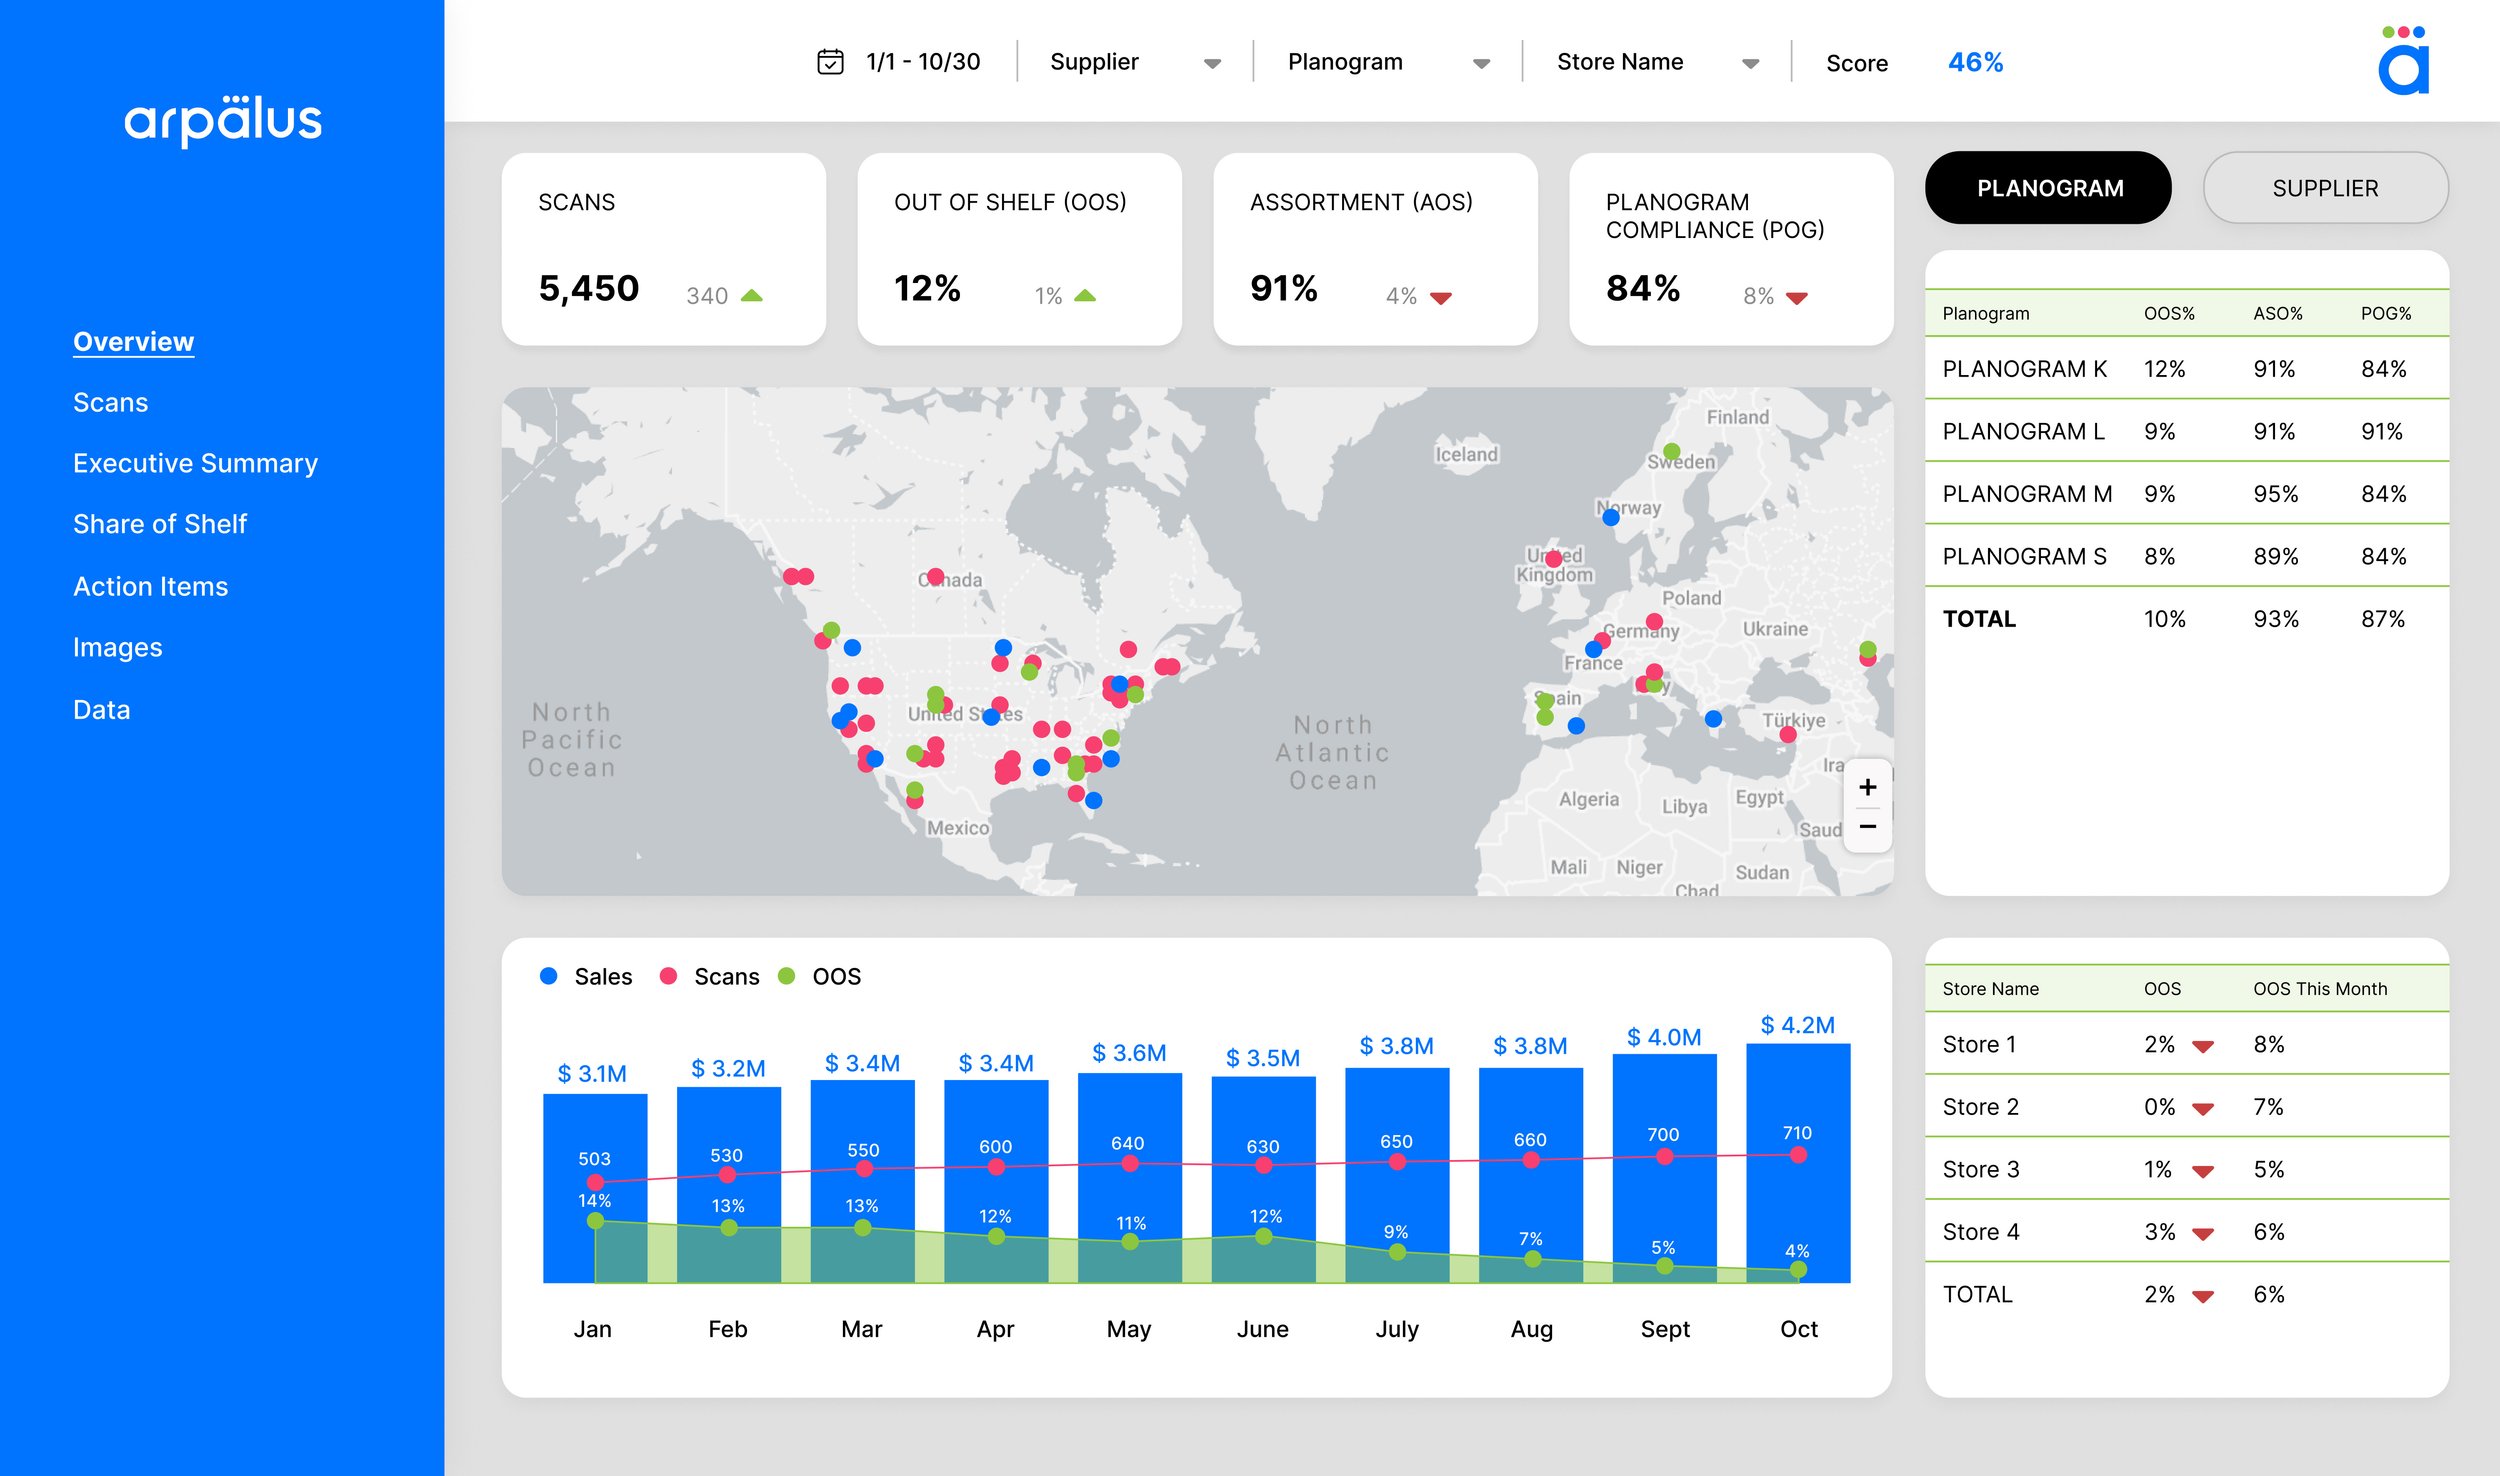Screen dimensions: 2500x1476
Task: Toggle the Scans legend pink dot
Action: pos(668,975)
